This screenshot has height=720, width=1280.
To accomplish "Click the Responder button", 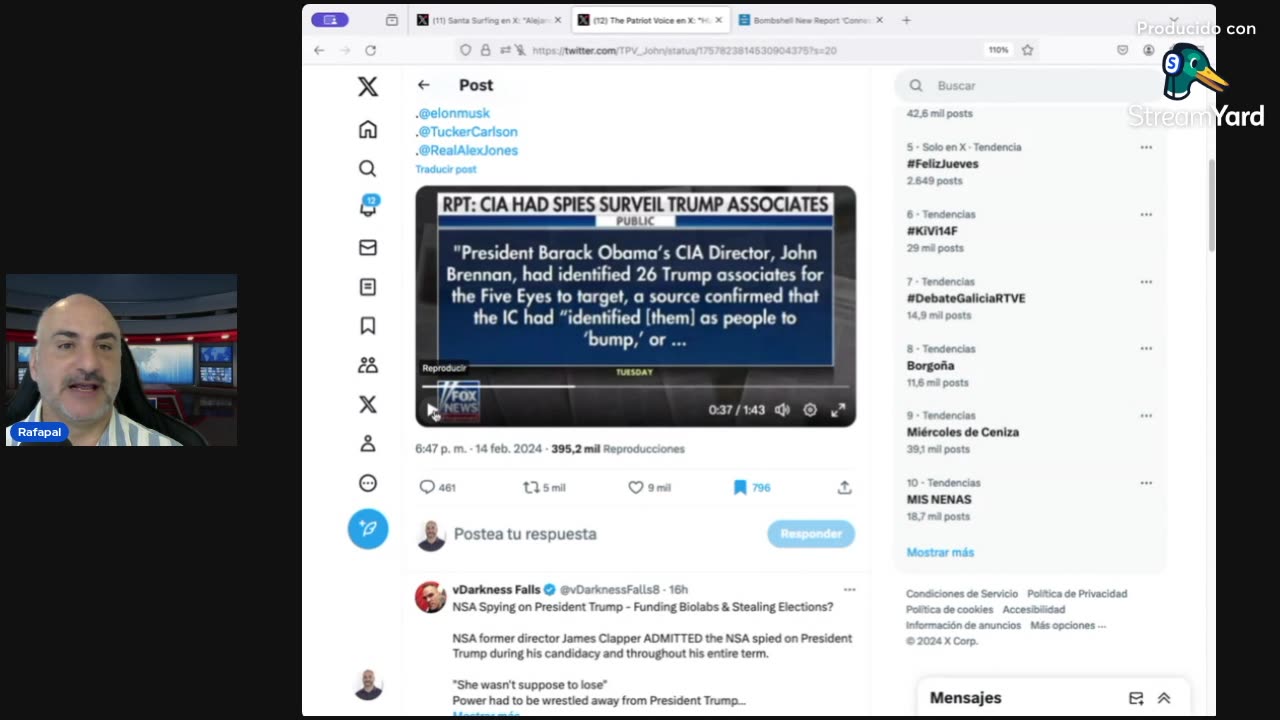I will (x=811, y=534).
